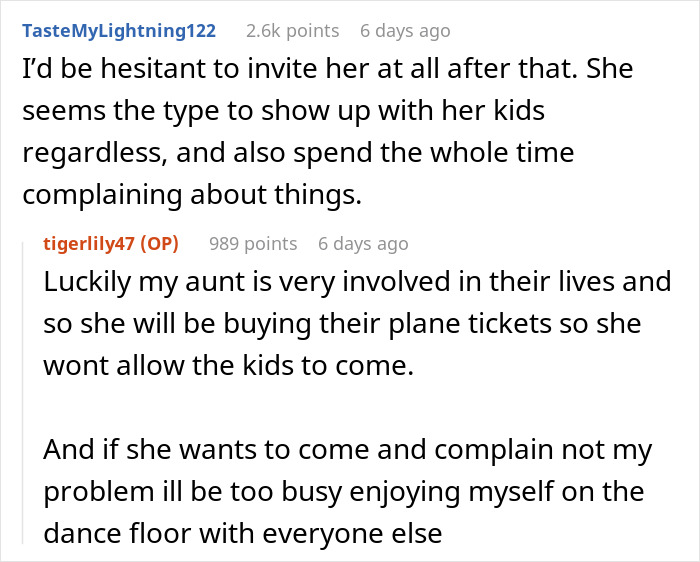Image resolution: width=700 pixels, height=562 pixels.
Task: Click the line starting "I'd be hesitant to invite"
Action: (328, 69)
